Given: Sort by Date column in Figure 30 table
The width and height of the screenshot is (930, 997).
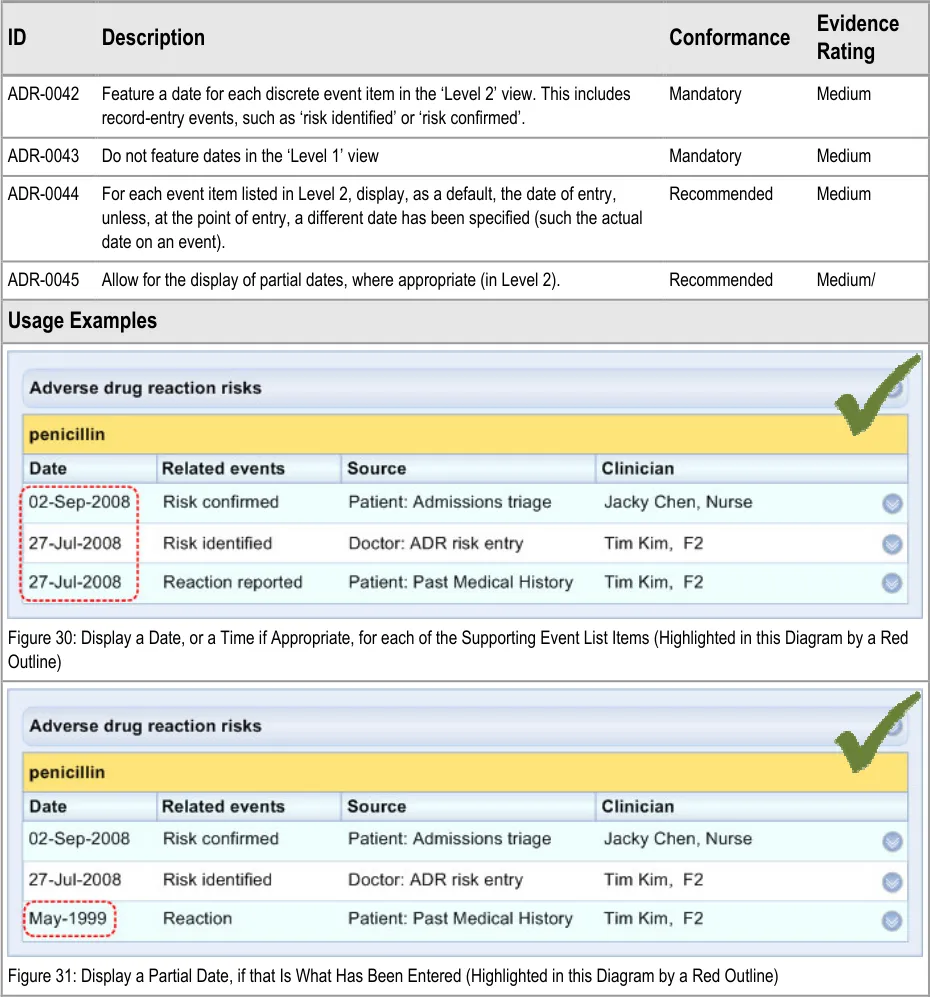Looking at the screenshot, I should (x=48, y=468).
